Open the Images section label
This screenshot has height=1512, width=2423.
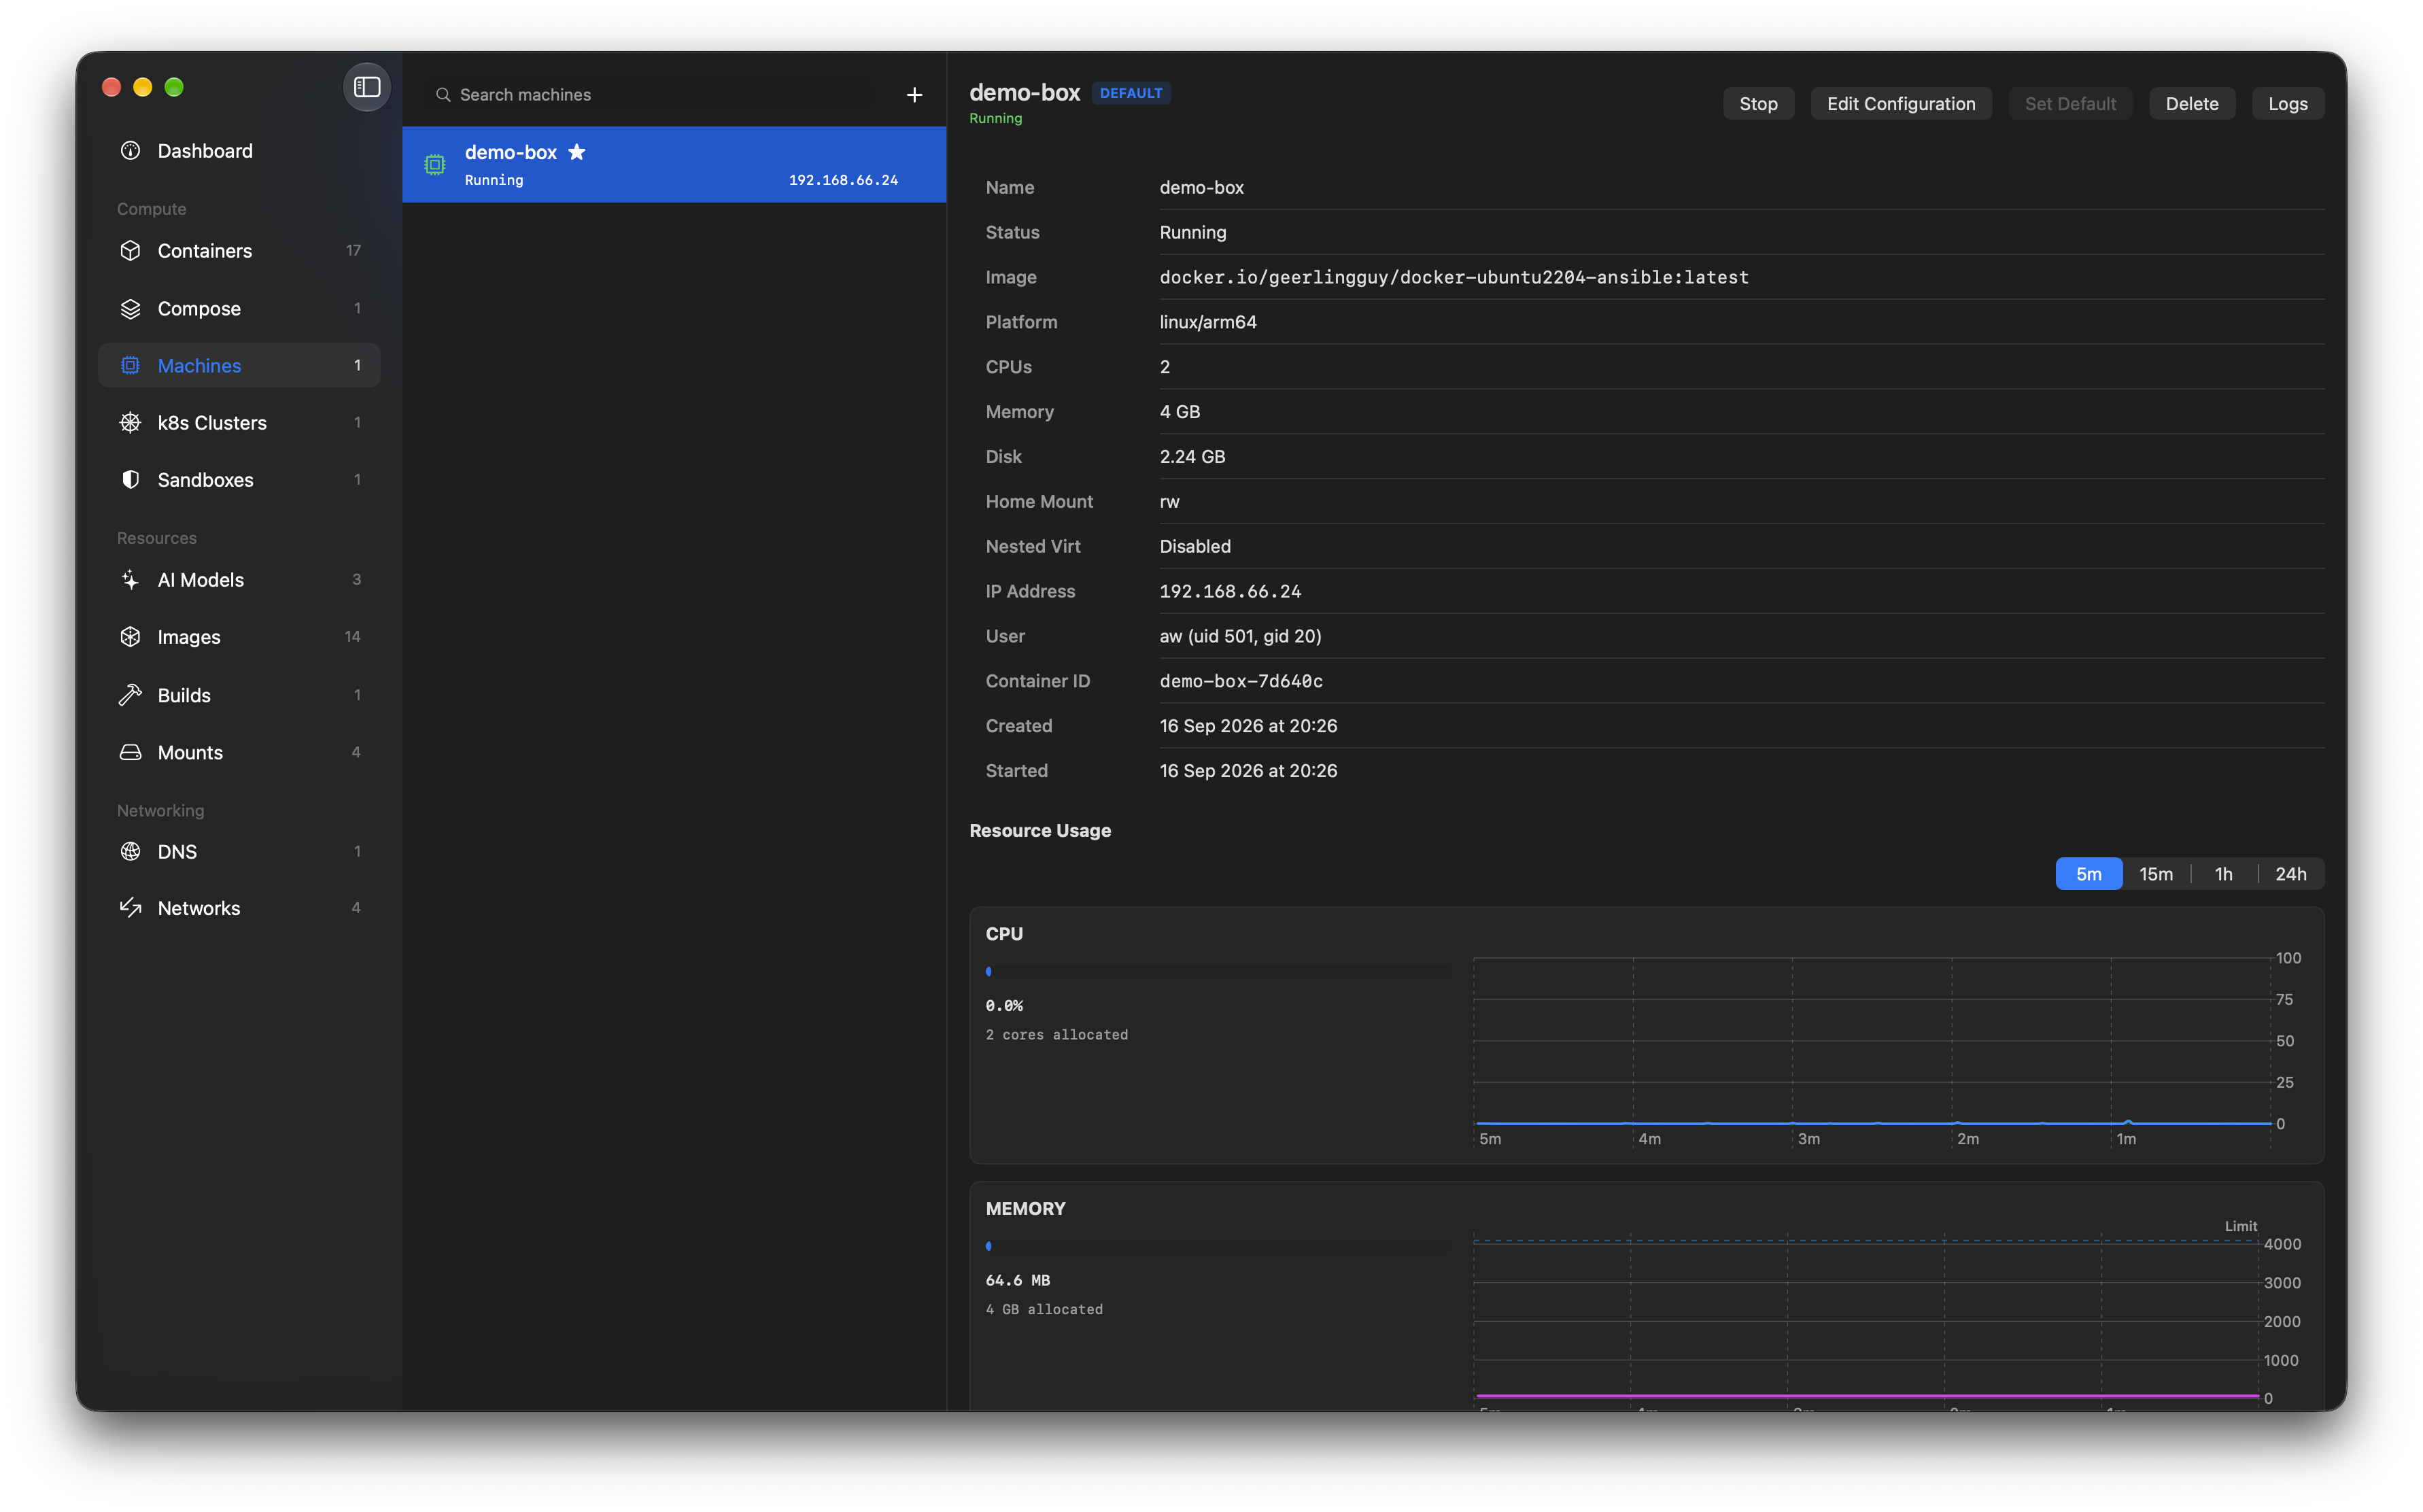[x=189, y=637]
